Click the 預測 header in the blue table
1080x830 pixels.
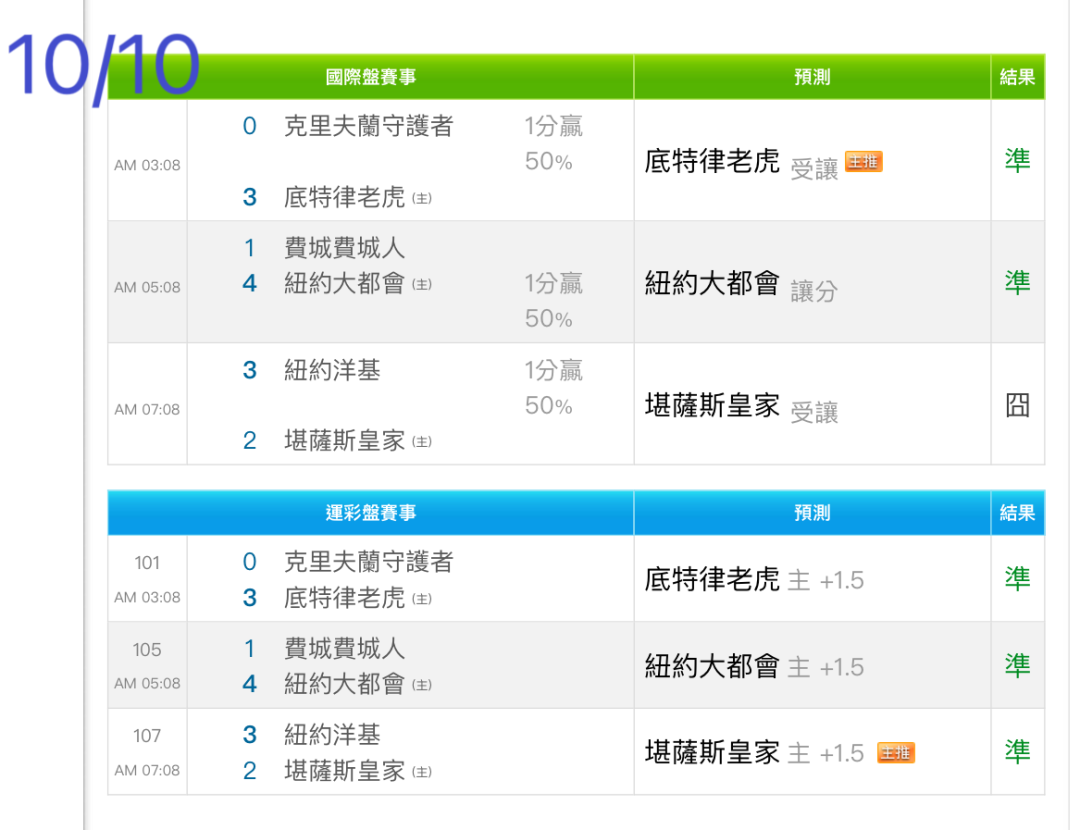(812, 512)
